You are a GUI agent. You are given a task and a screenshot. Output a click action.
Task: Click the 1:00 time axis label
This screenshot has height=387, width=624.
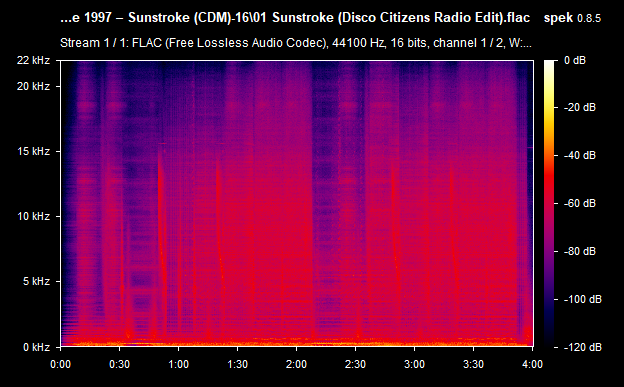178,364
